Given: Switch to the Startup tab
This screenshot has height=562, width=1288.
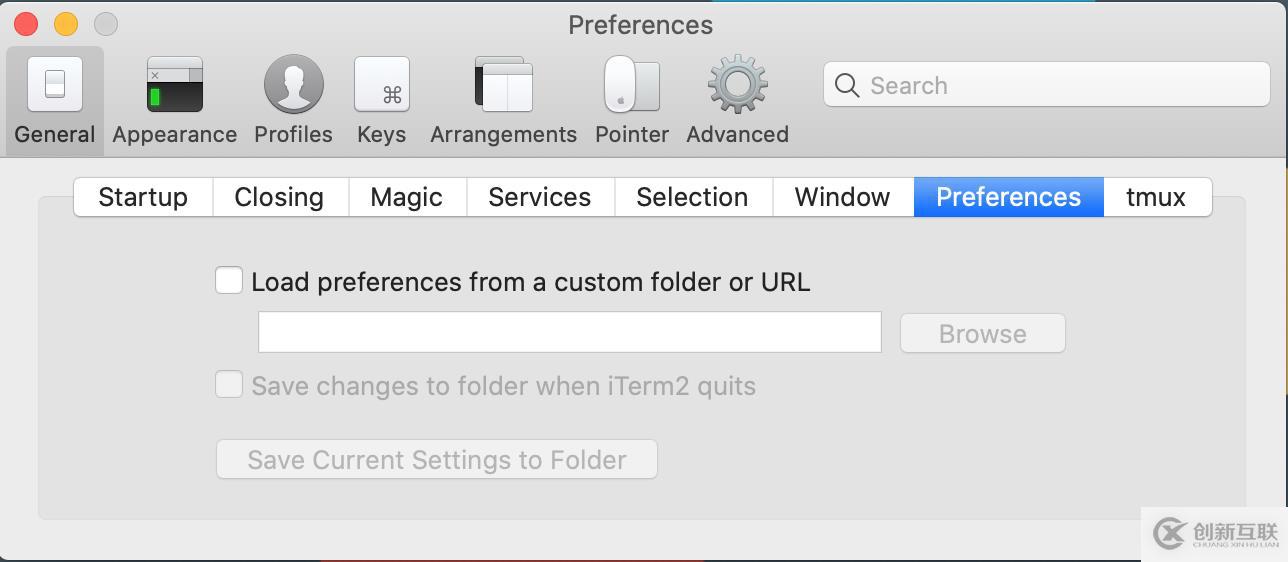Looking at the screenshot, I should coord(143,197).
